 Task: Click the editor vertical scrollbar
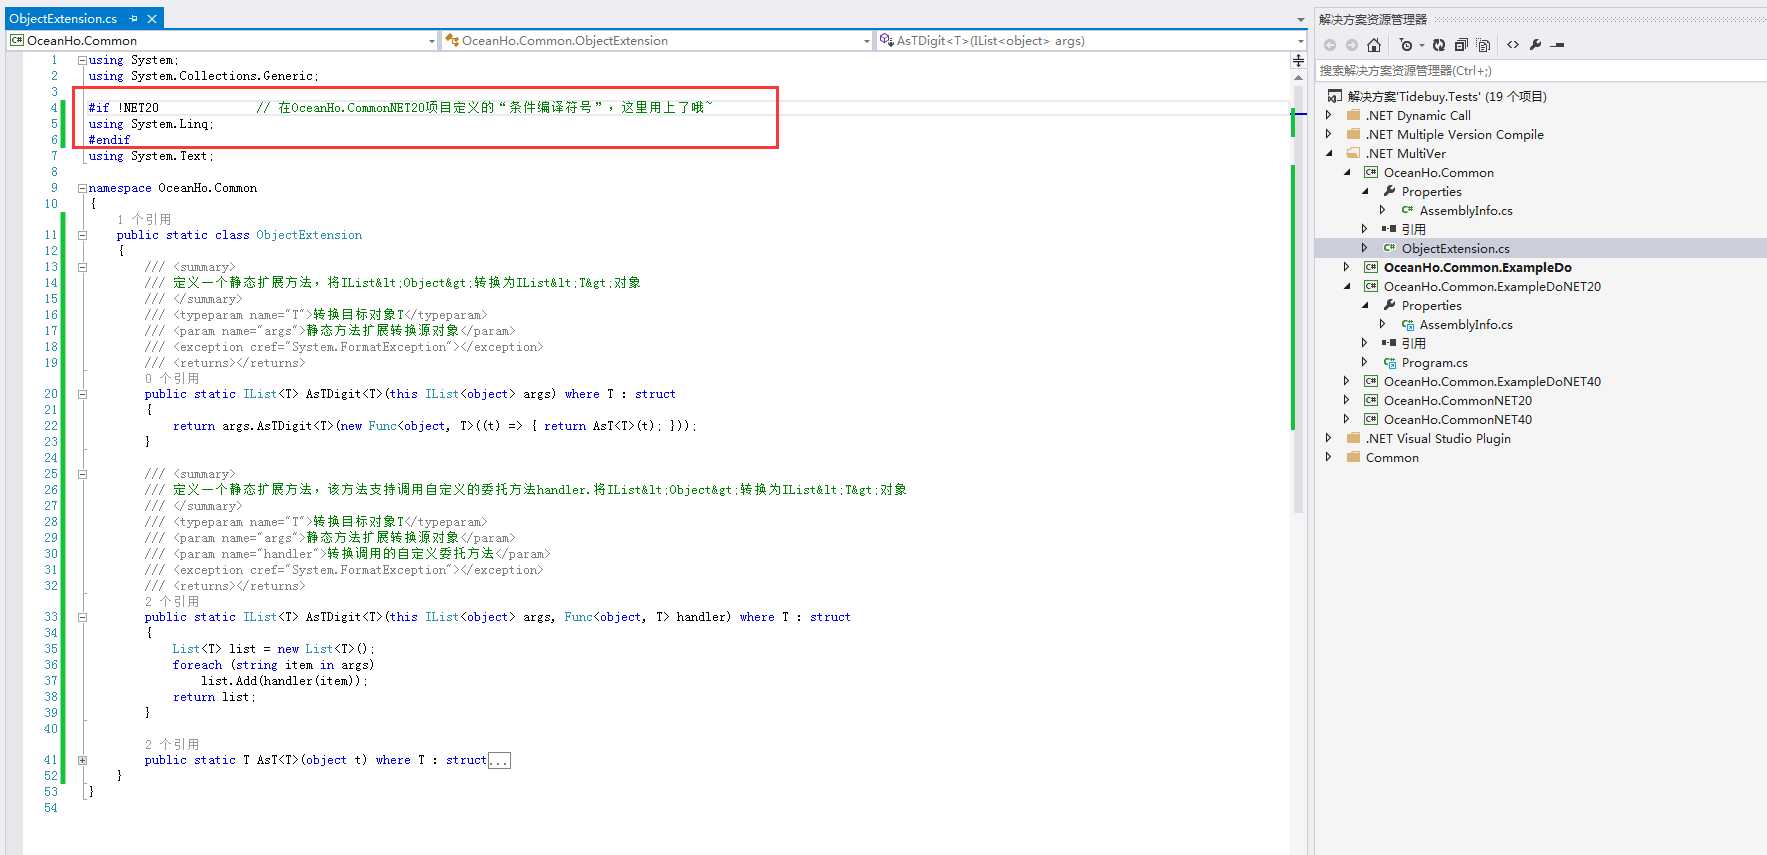[x=1299, y=300]
